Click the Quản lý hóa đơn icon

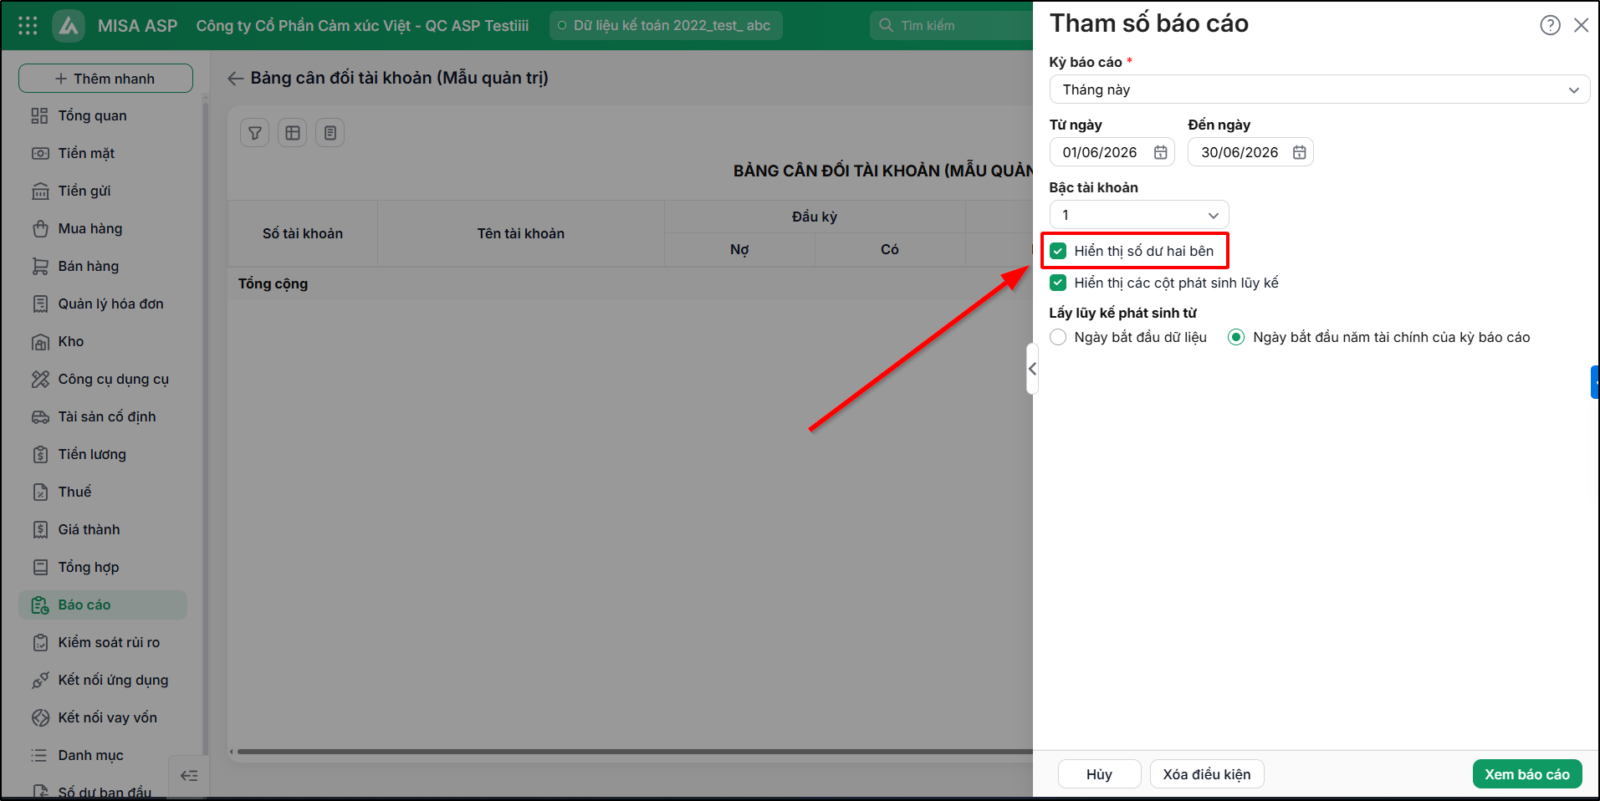[x=40, y=304]
